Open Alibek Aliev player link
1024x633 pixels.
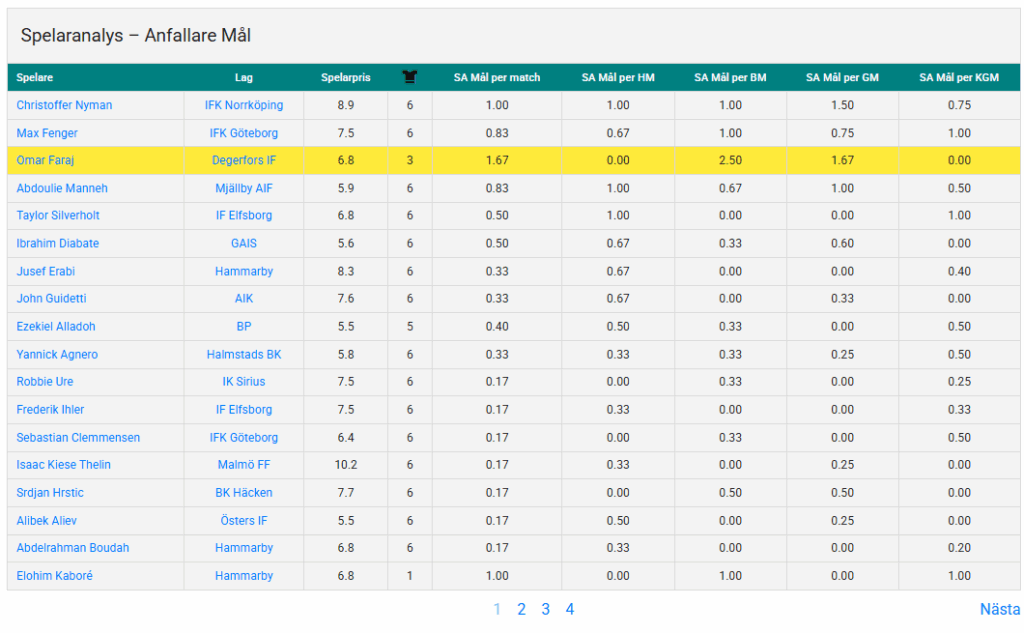pyautogui.click(x=46, y=521)
